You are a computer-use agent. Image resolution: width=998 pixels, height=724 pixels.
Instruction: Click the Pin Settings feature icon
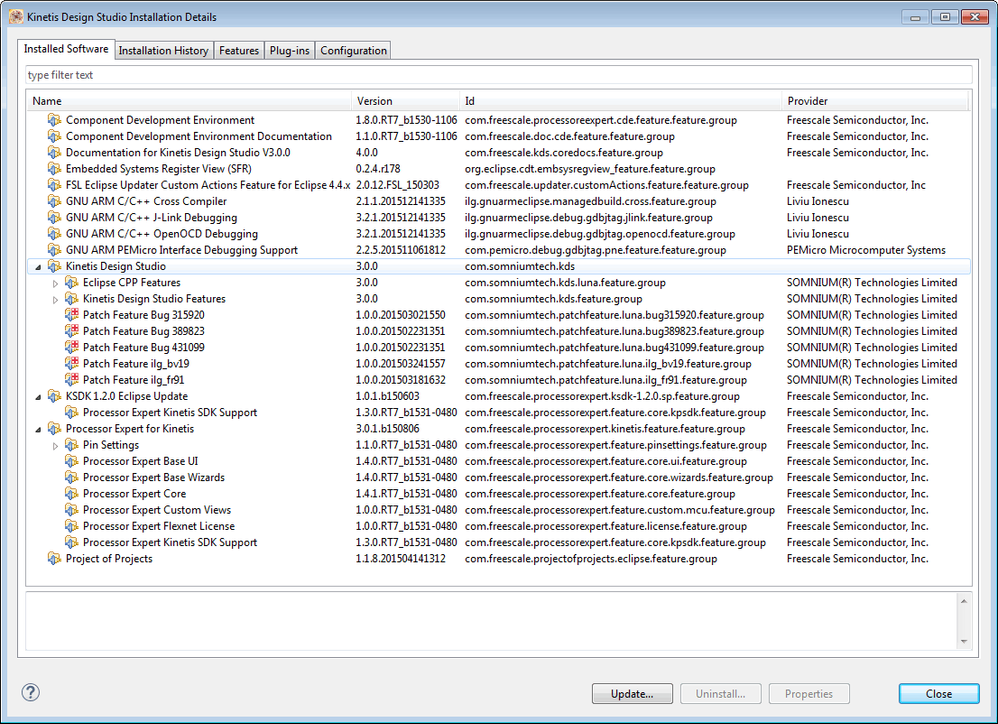coord(72,445)
